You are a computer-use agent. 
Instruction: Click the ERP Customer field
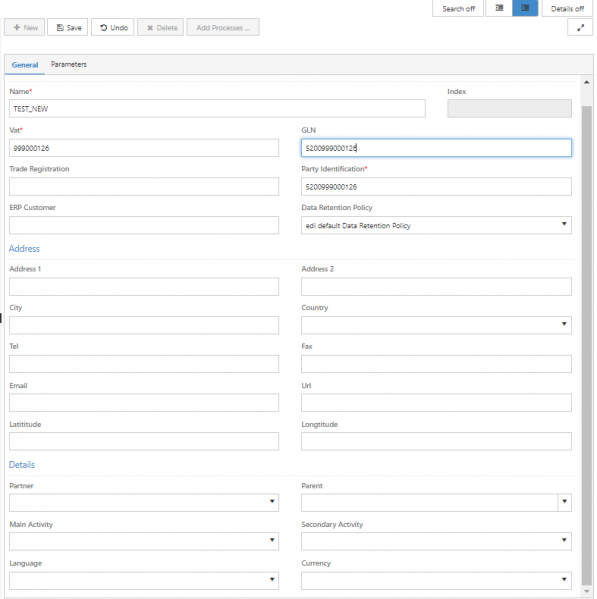[x=144, y=225]
